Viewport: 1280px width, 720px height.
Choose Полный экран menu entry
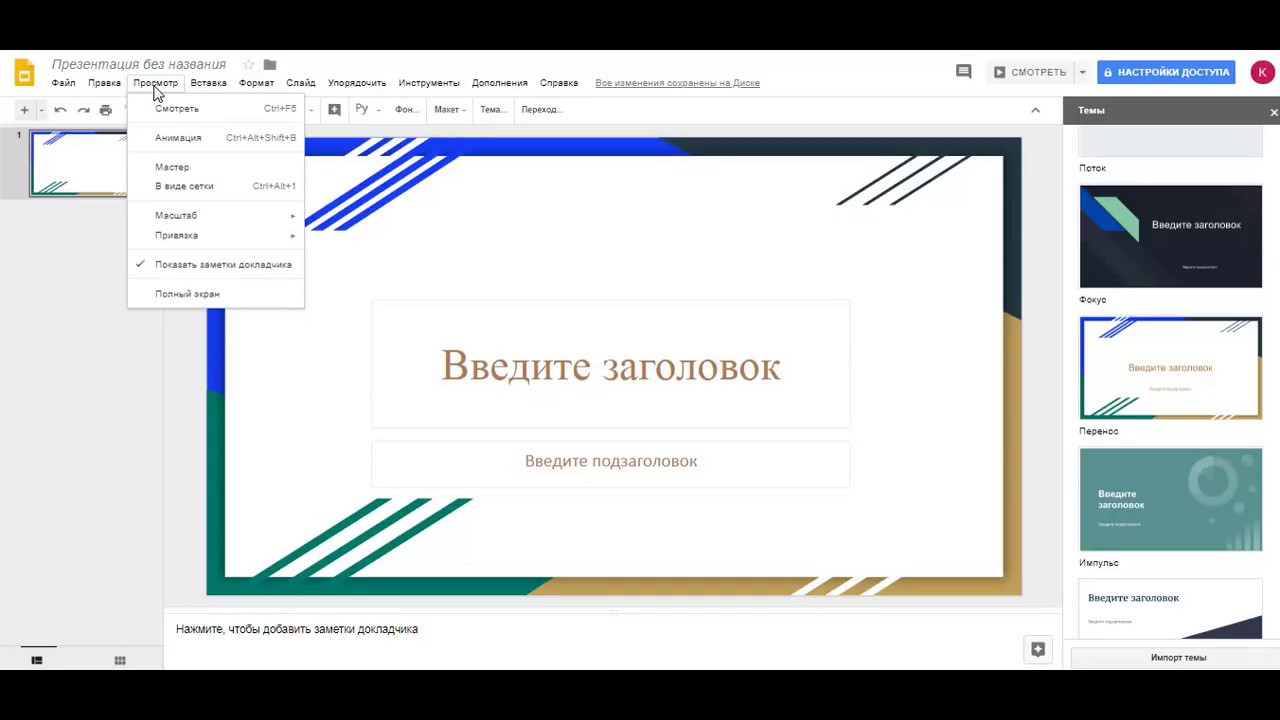click(x=216, y=294)
